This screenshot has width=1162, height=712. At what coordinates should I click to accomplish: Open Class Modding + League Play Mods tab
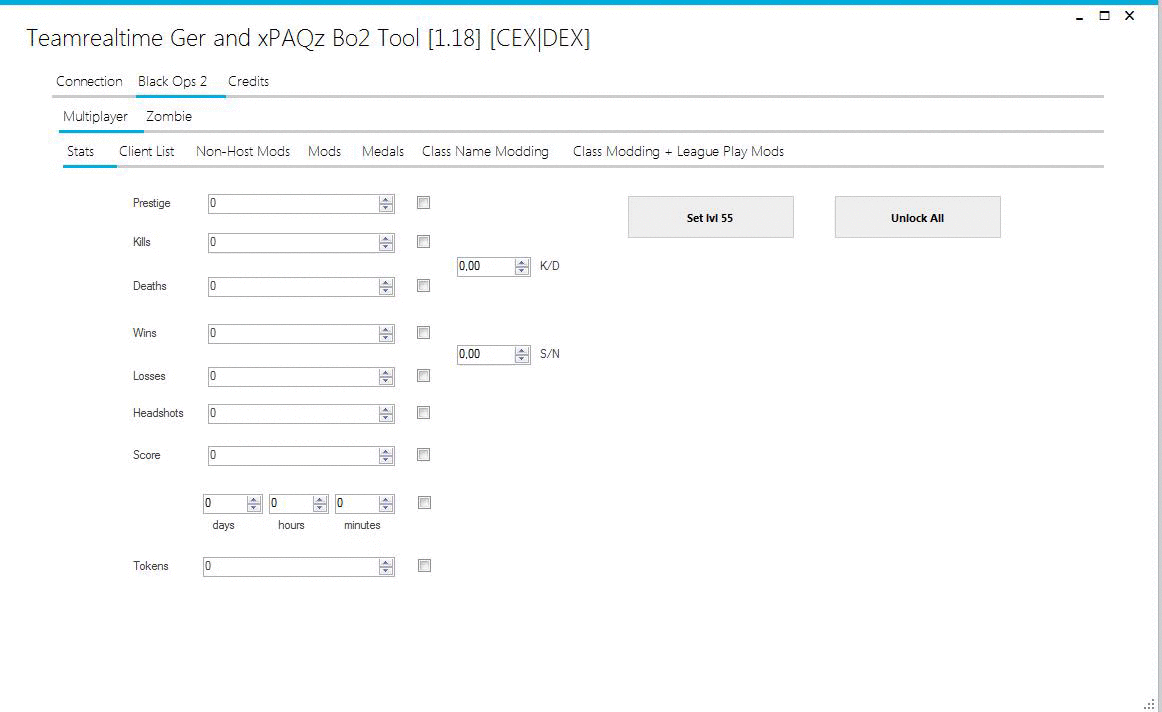point(678,151)
